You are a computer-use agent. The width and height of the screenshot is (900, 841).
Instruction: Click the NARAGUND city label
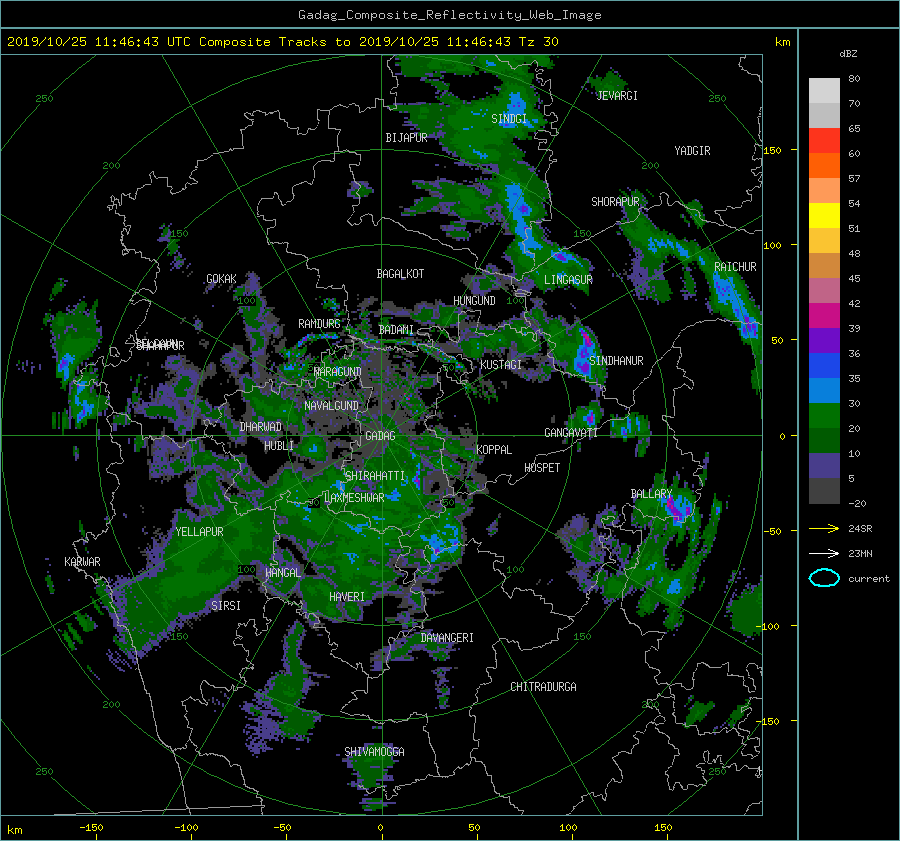click(338, 371)
